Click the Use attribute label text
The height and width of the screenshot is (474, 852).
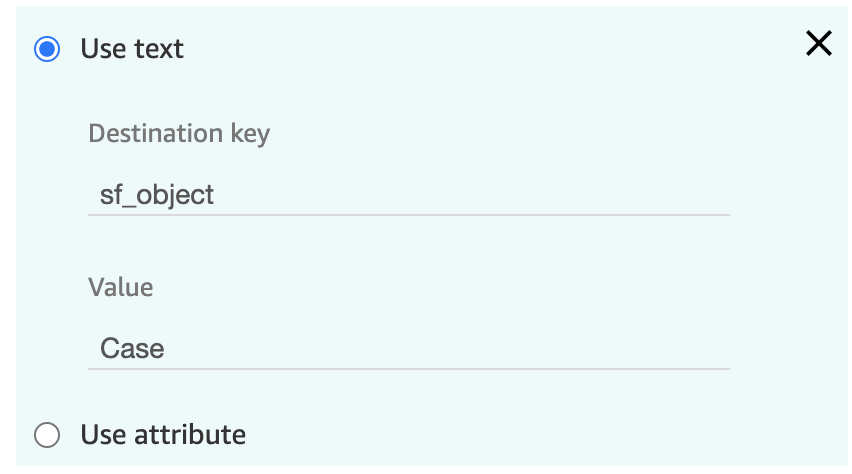coord(163,435)
